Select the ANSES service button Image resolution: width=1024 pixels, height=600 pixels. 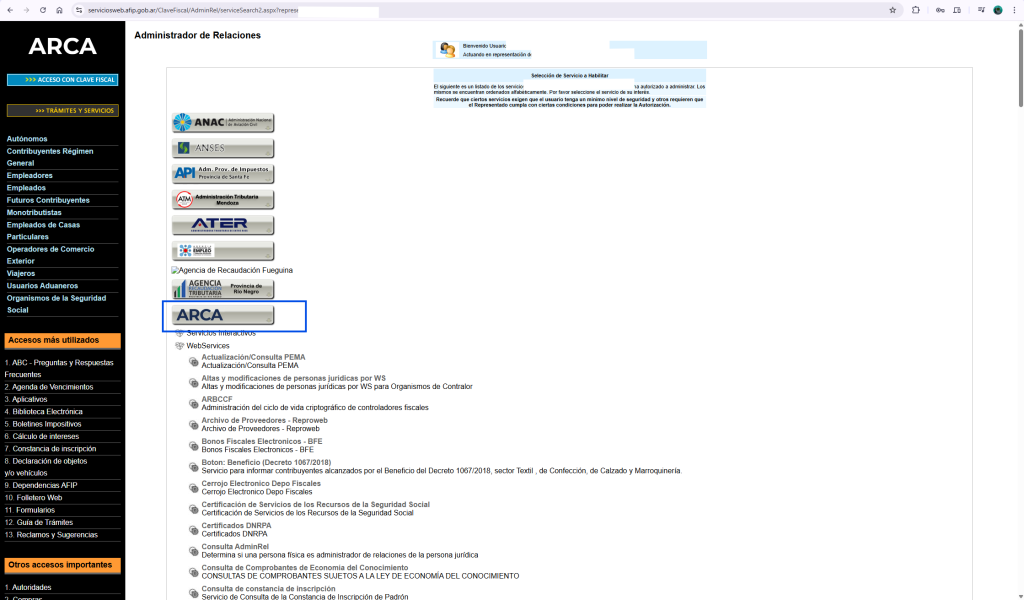[x=223, y=148]
